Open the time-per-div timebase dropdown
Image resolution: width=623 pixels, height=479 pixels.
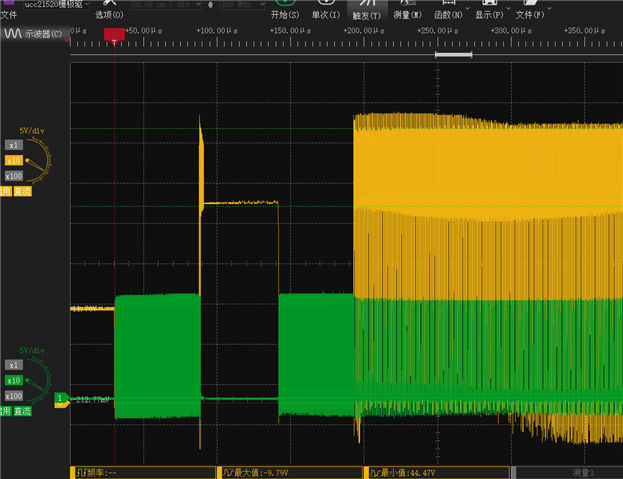[166, 5]
